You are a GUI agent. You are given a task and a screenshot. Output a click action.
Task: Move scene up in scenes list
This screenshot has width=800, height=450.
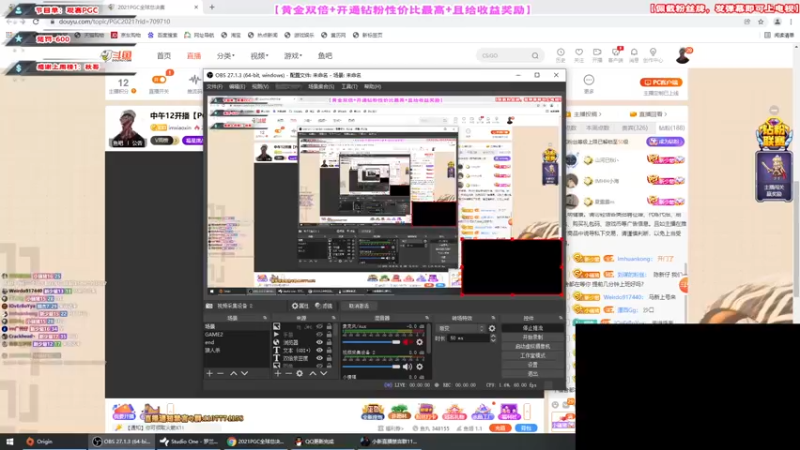pos(233,373)
